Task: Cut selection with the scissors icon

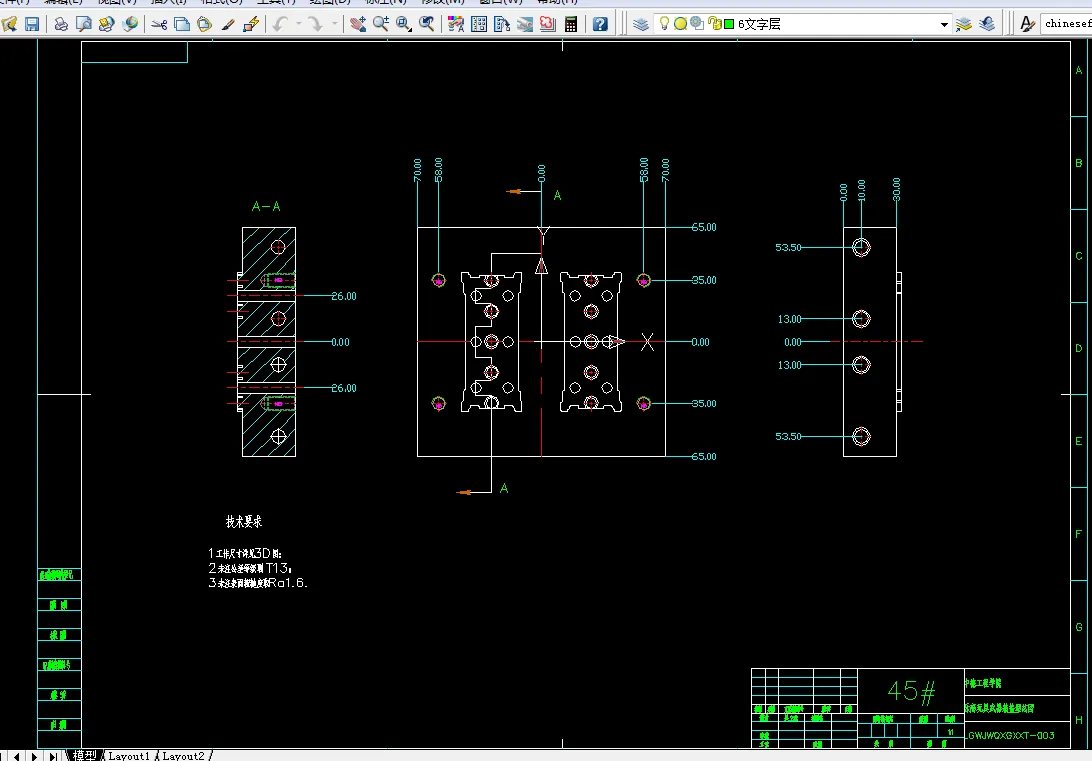Action: [159, 24]
